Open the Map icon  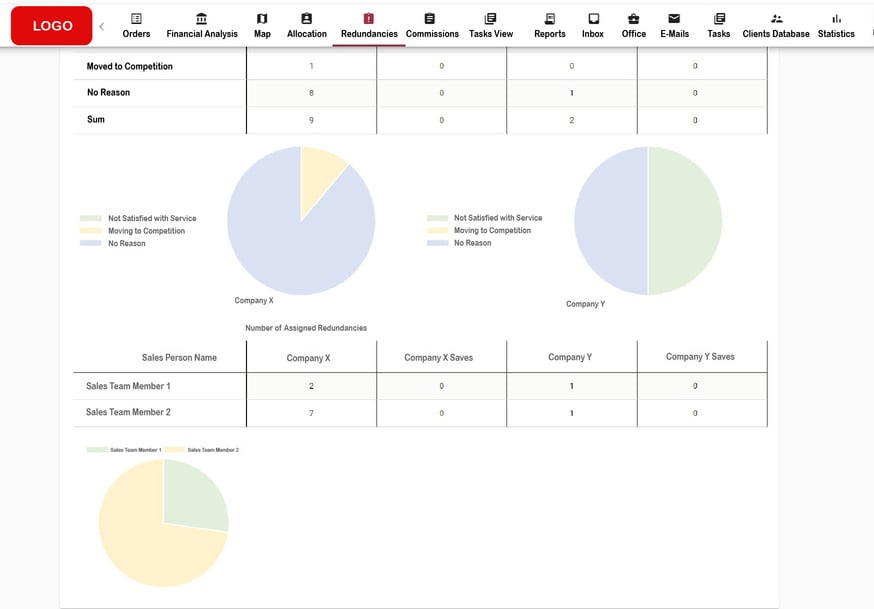[262, 19]
